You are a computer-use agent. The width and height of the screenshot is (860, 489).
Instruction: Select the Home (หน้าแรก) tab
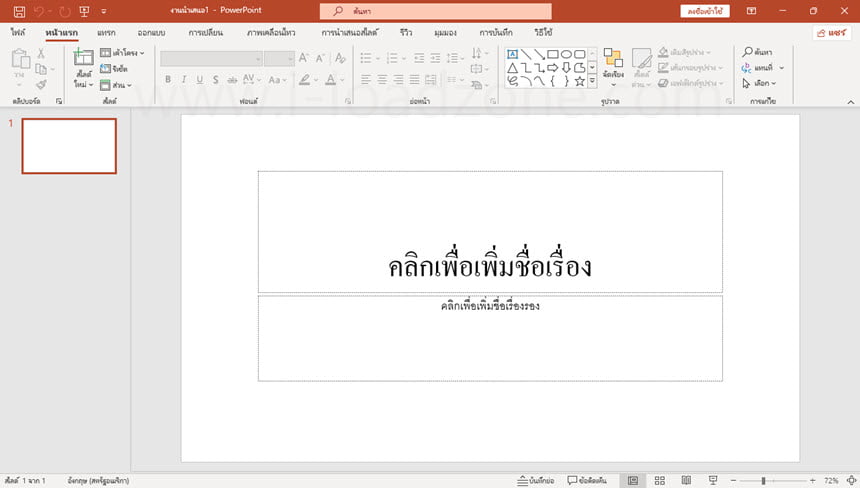pos(61,33)
